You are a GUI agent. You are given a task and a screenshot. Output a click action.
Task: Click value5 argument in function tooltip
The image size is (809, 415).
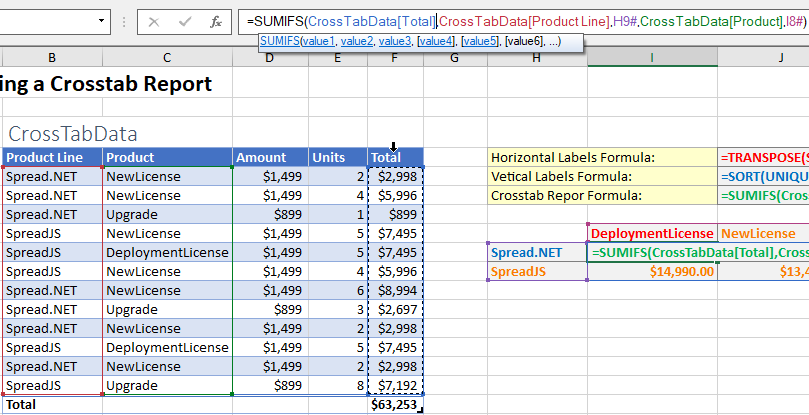[480, 41]
